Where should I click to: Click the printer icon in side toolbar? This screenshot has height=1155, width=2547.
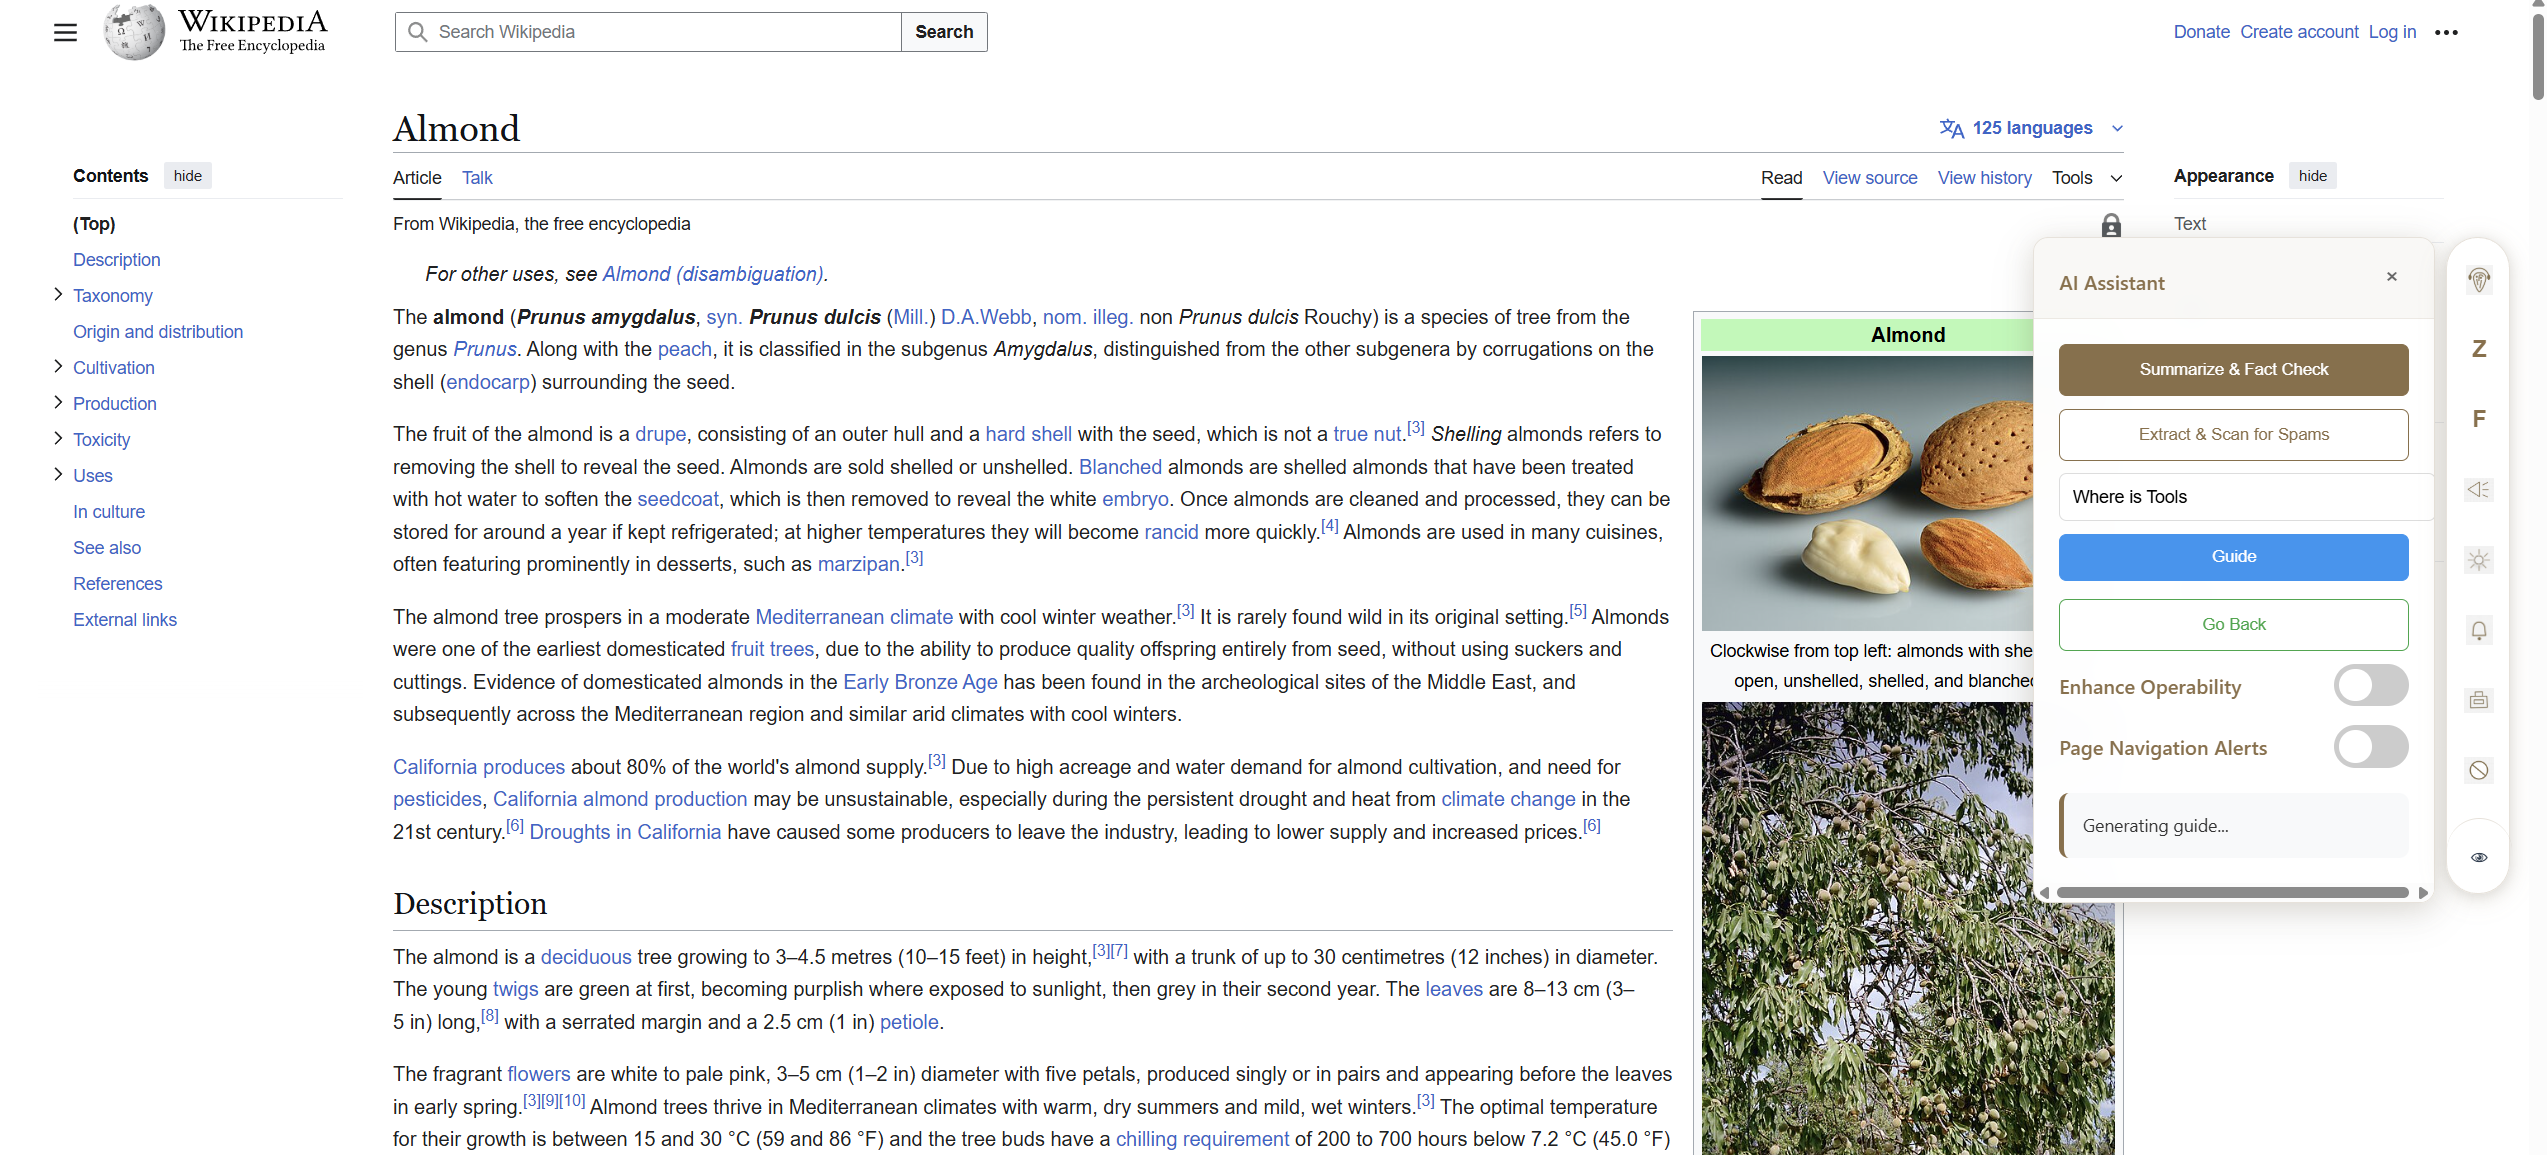coord(2478,700)
